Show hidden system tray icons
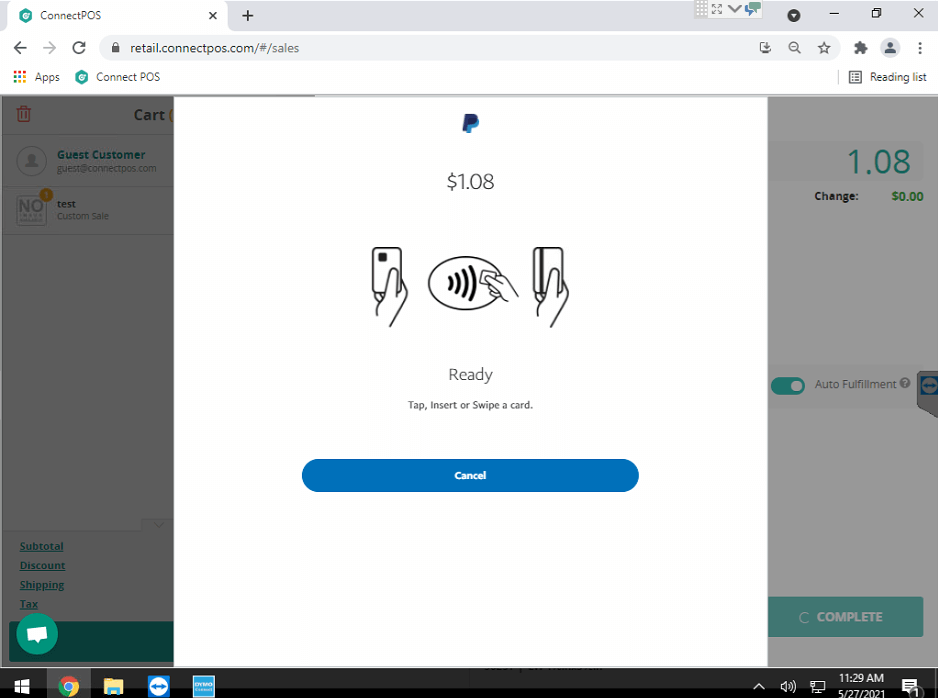The width and height of the screenshot is (938, 698). click(x=759, y=687)
